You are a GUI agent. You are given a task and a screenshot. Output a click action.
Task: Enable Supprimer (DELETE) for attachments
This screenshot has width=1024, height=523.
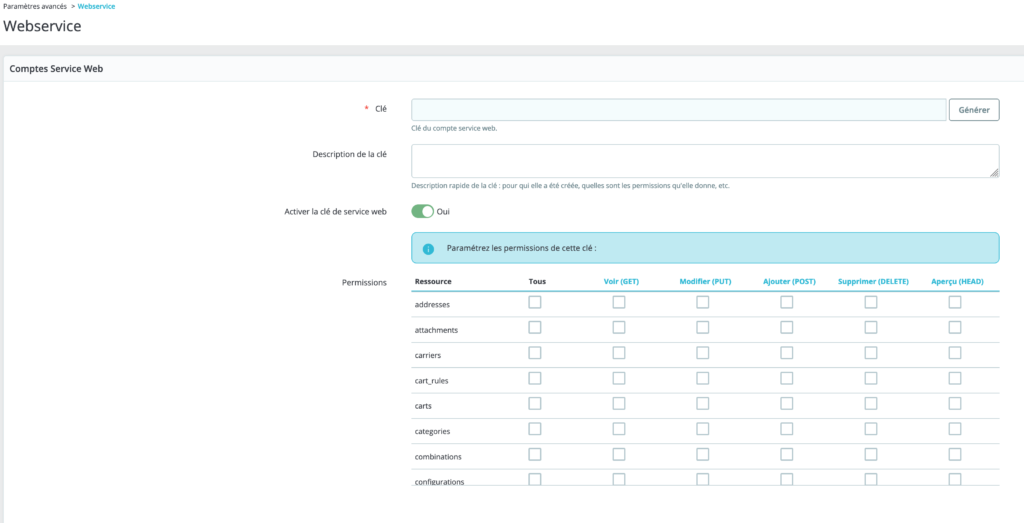(x=871, y=327)
